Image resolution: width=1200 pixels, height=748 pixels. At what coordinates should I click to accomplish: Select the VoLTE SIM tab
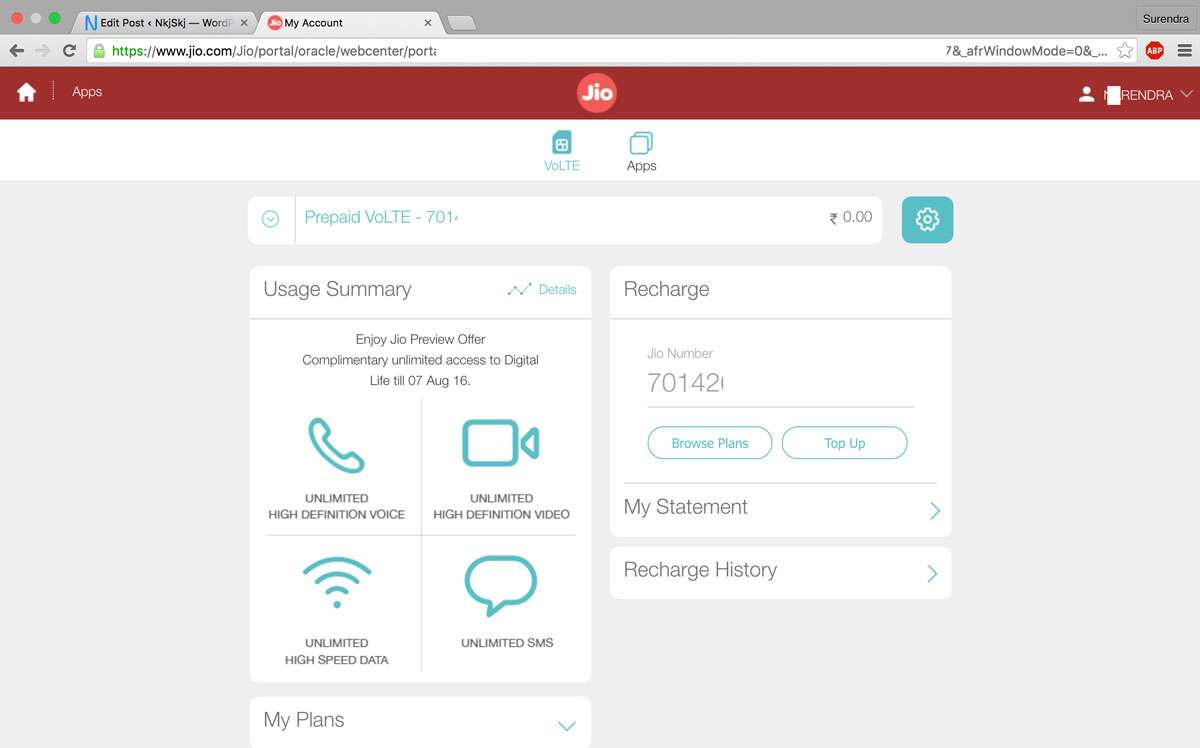(562, 152)
